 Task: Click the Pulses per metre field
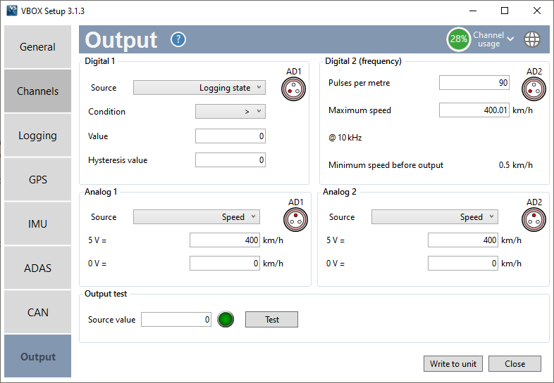[474, 83]
